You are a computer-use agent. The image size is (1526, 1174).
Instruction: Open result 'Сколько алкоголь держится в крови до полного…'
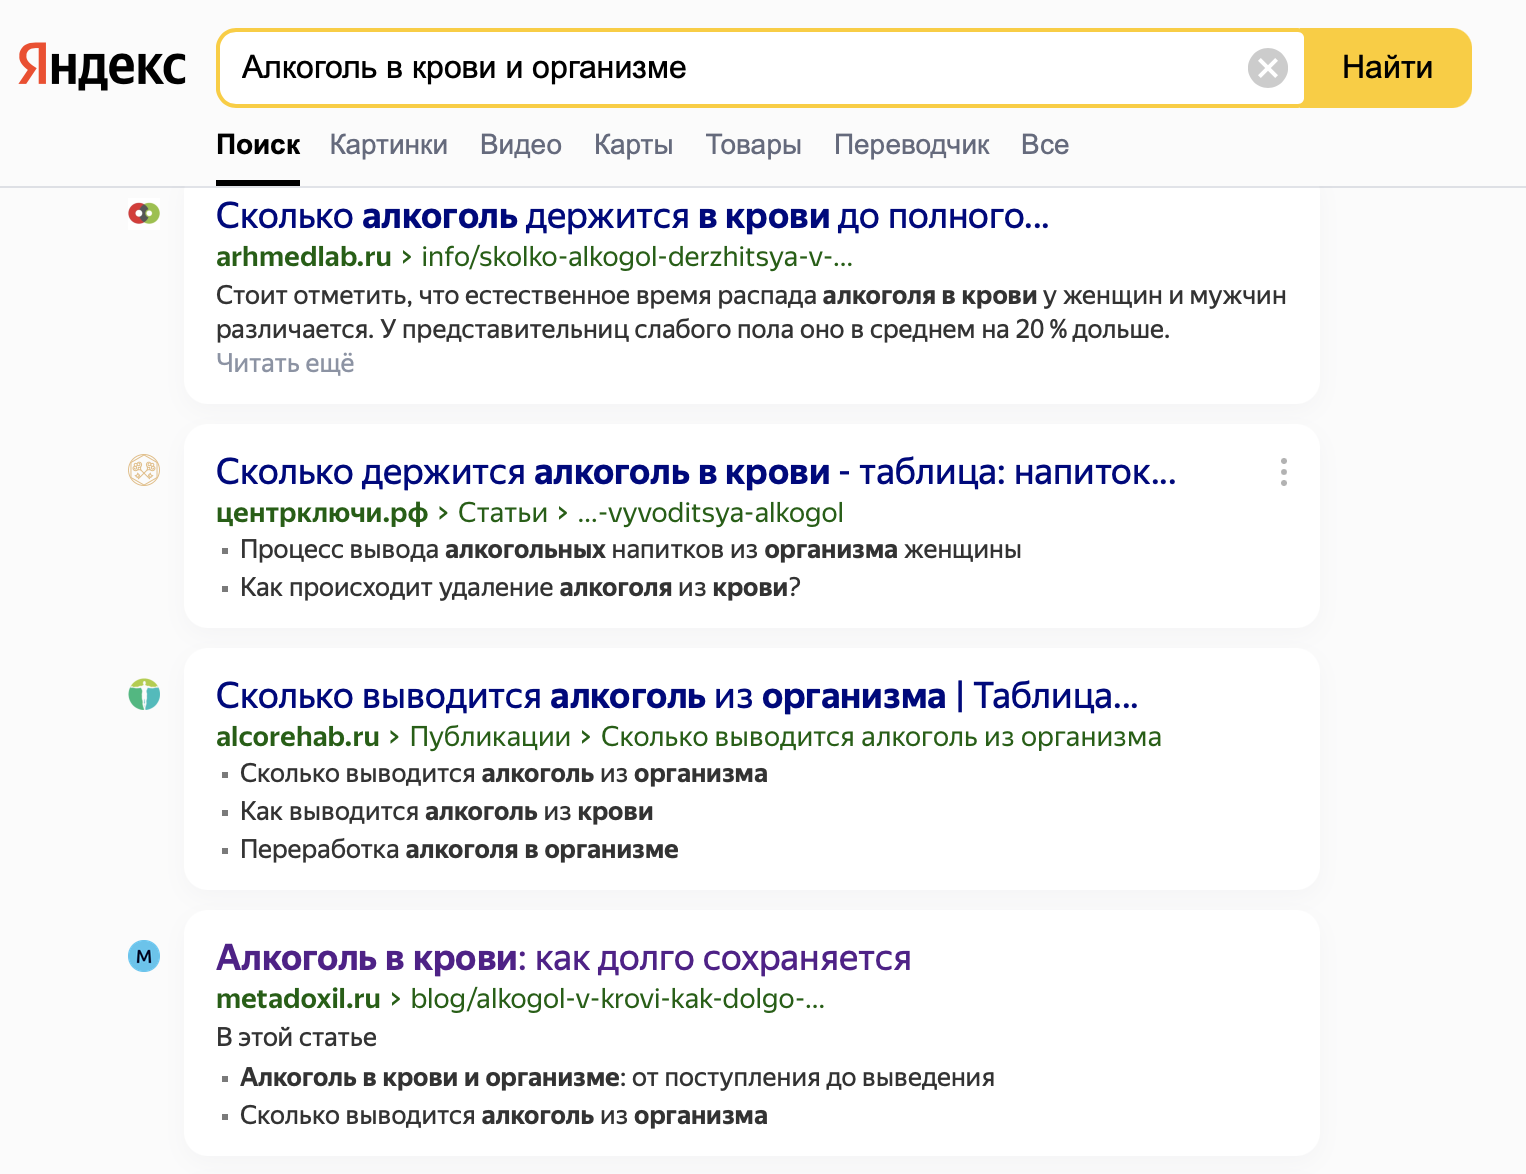tap(632, 216)
